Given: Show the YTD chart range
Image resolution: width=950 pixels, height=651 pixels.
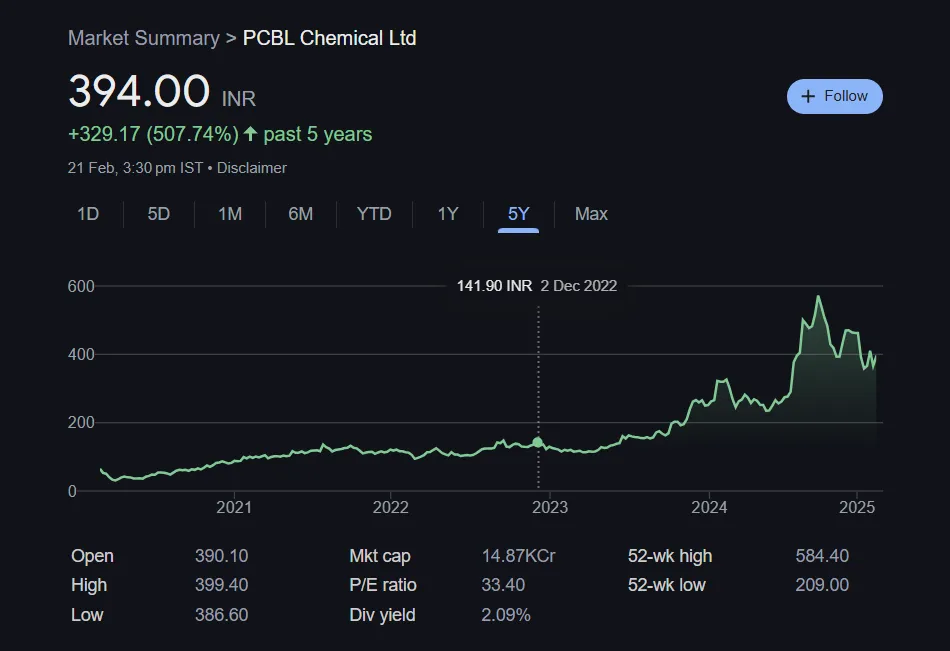Looking at the screenshot, I should [374, 214].
